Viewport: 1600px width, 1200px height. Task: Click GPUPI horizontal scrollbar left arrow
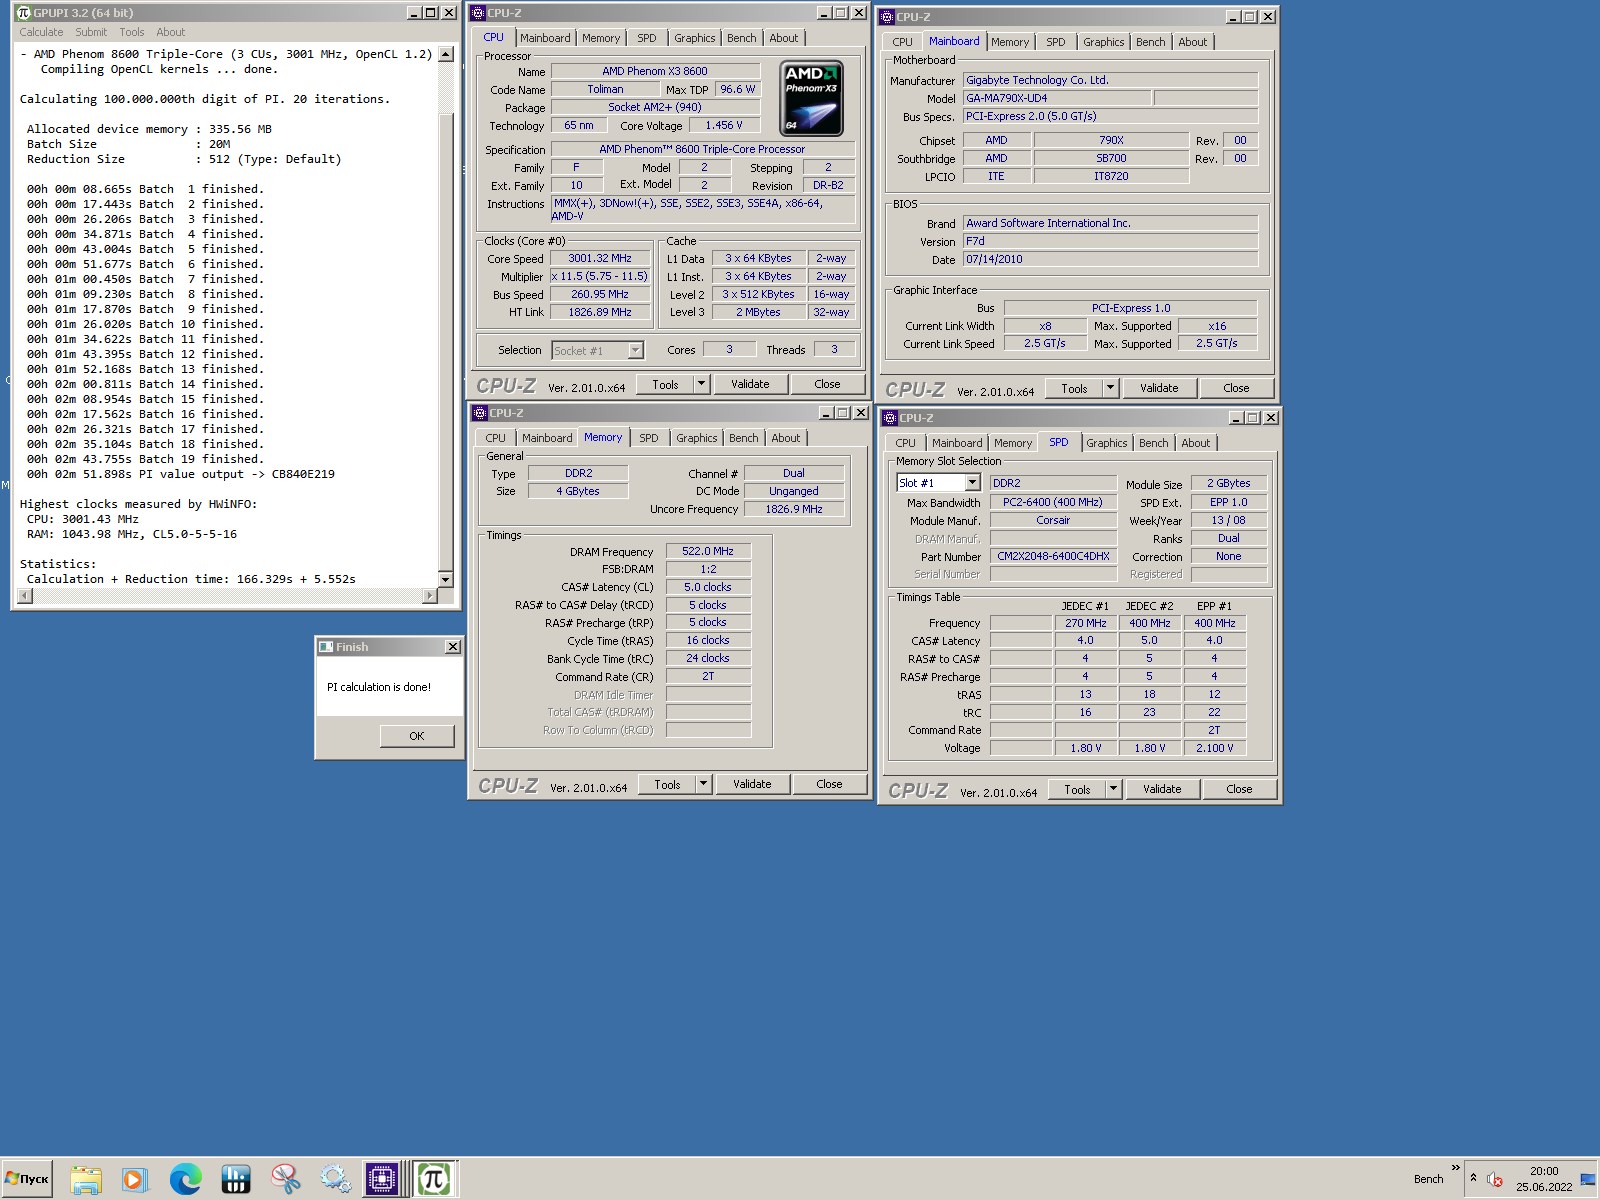[25, 595]
